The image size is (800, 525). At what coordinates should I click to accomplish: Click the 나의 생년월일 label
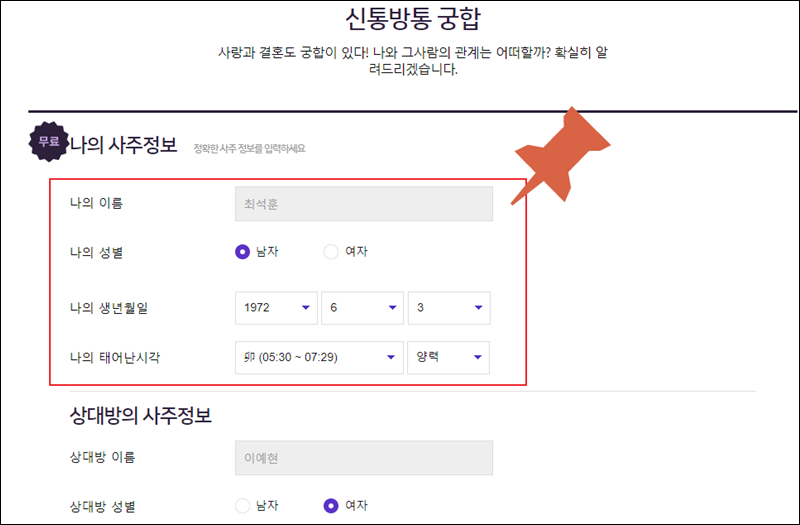(109, 308)
